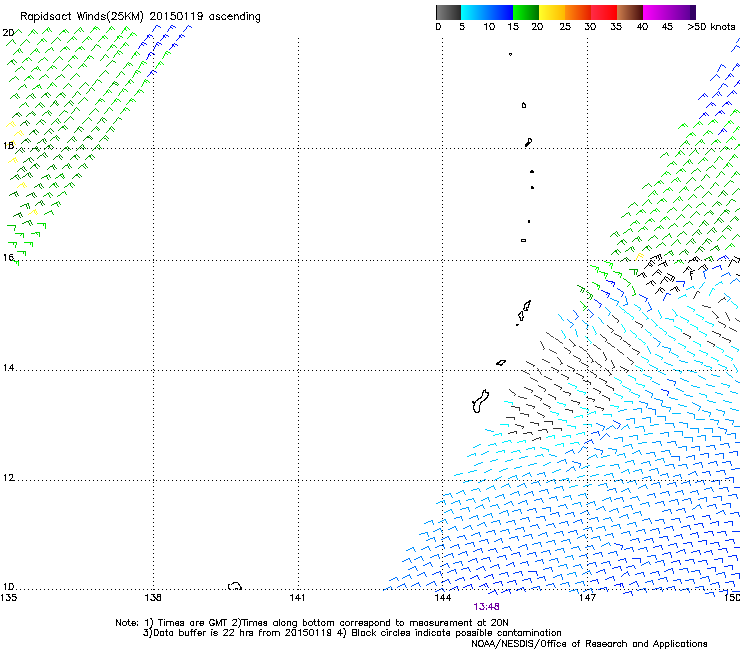Screen dimensions: 740x650
Task: Click the longitude label 135
Action: [8, 598]
